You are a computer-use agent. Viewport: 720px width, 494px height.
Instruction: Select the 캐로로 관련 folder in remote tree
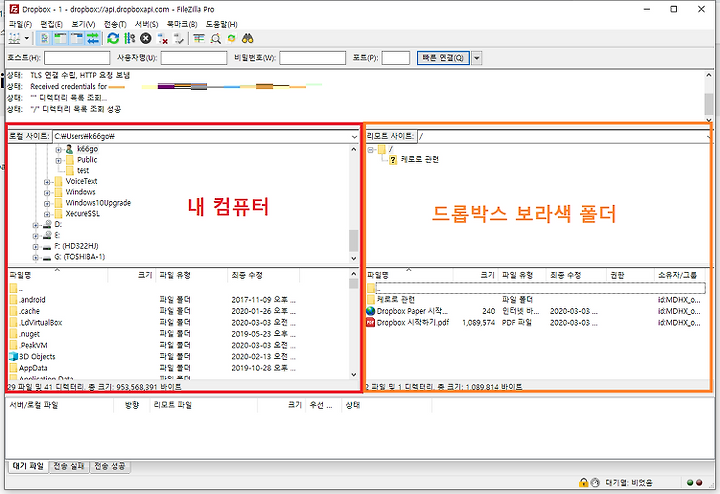tap(420, 159)
